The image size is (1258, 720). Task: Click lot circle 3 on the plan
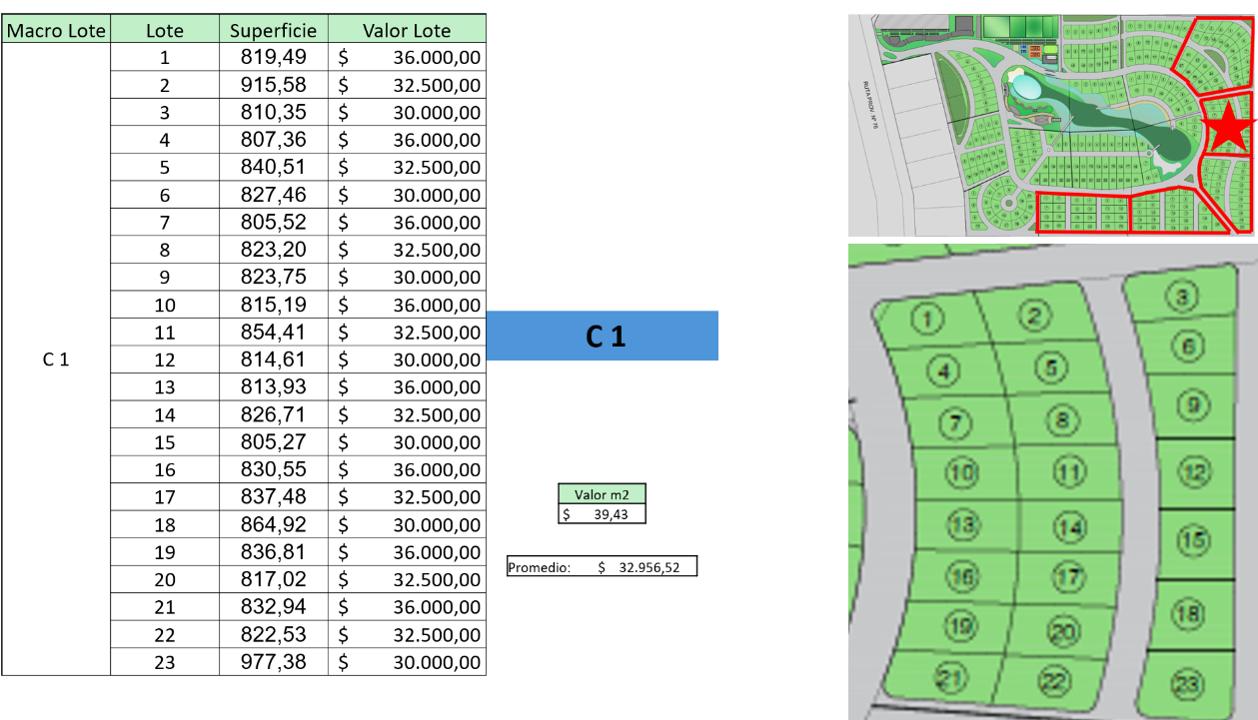tap(1183, 296)
